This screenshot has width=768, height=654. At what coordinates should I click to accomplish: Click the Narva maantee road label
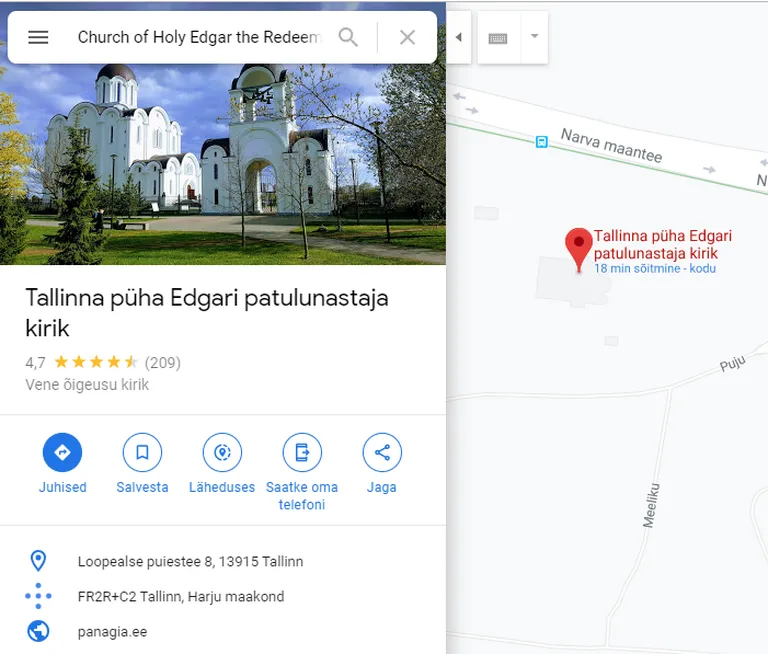[611, 145]
